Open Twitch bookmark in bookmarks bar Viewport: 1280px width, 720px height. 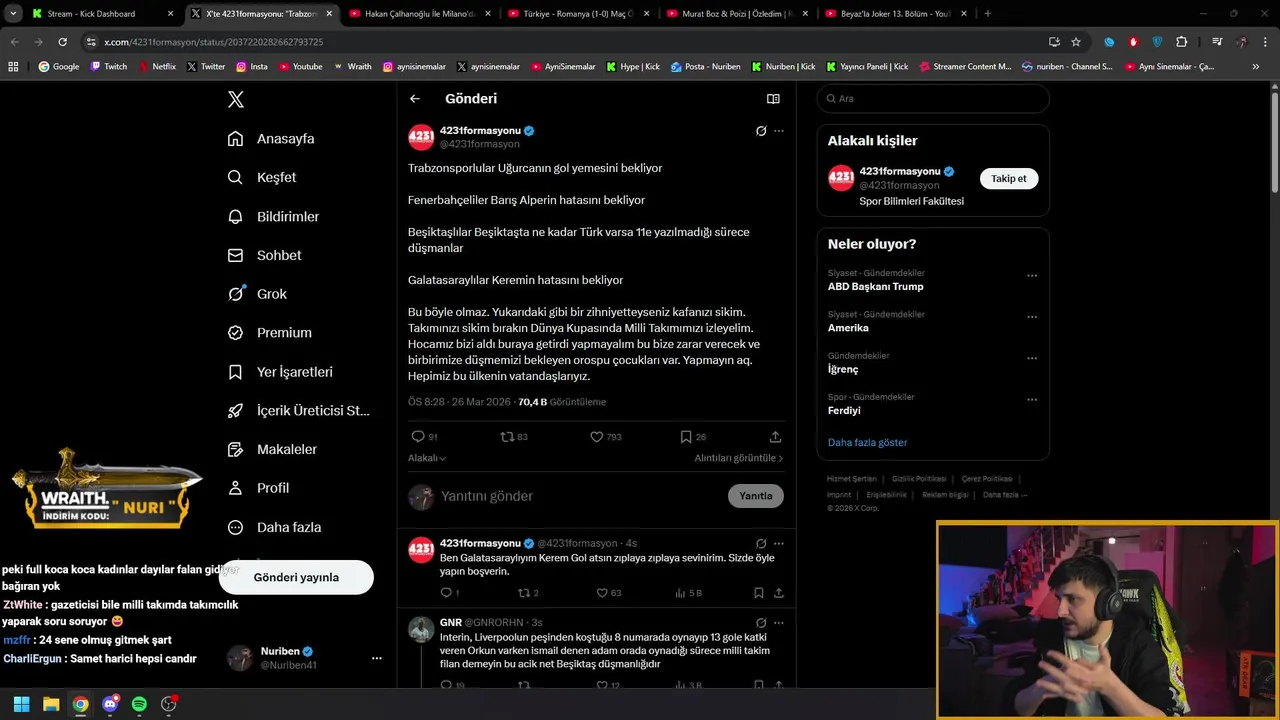coord(109,67)
